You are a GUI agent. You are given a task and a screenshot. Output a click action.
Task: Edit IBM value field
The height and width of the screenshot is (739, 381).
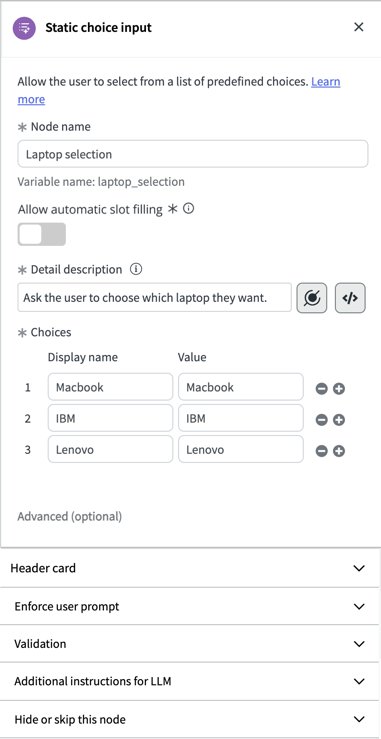(x=240, y=418)
